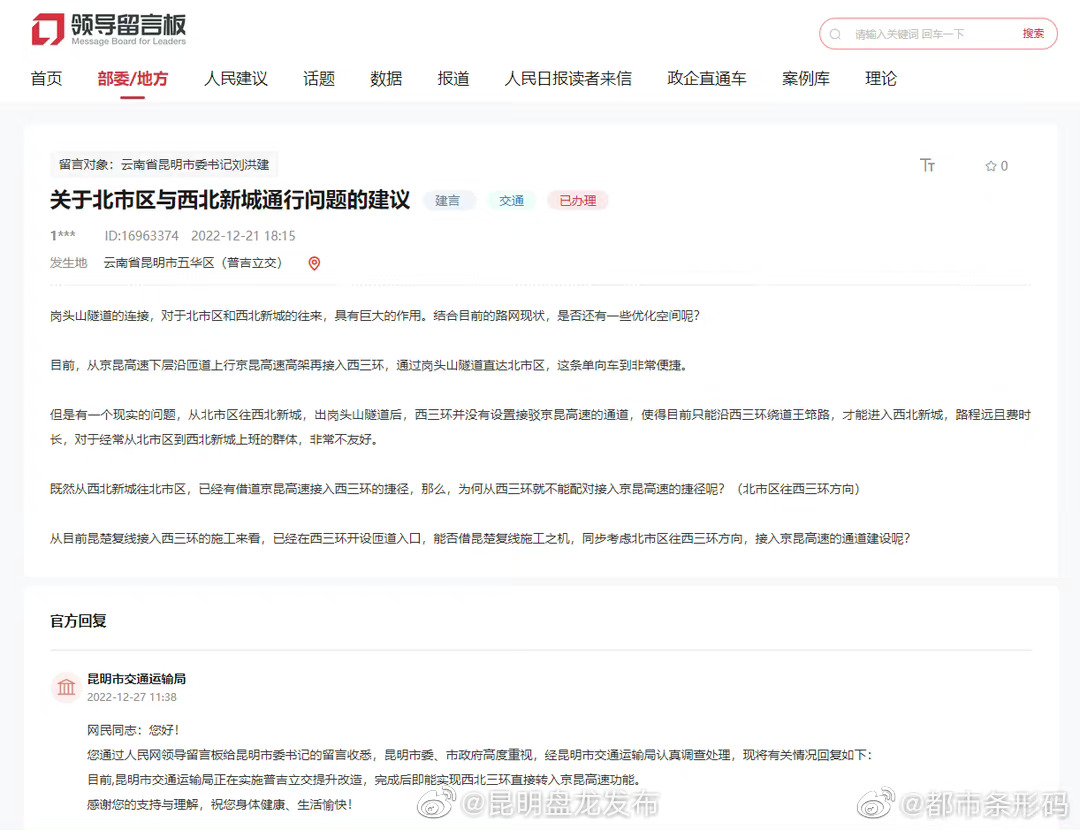Click 留言对象 云南省昆明市委书记刘洪建 label
This screenshot has width=1080, height=830.
pos(164,165)
